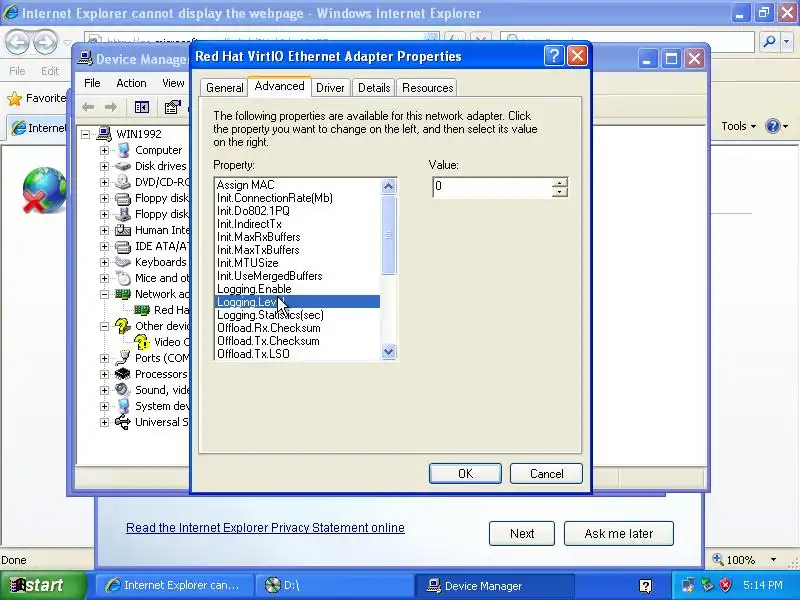Expand the Disk drives node
Screen dimensions: 800x600
point(104,166)
